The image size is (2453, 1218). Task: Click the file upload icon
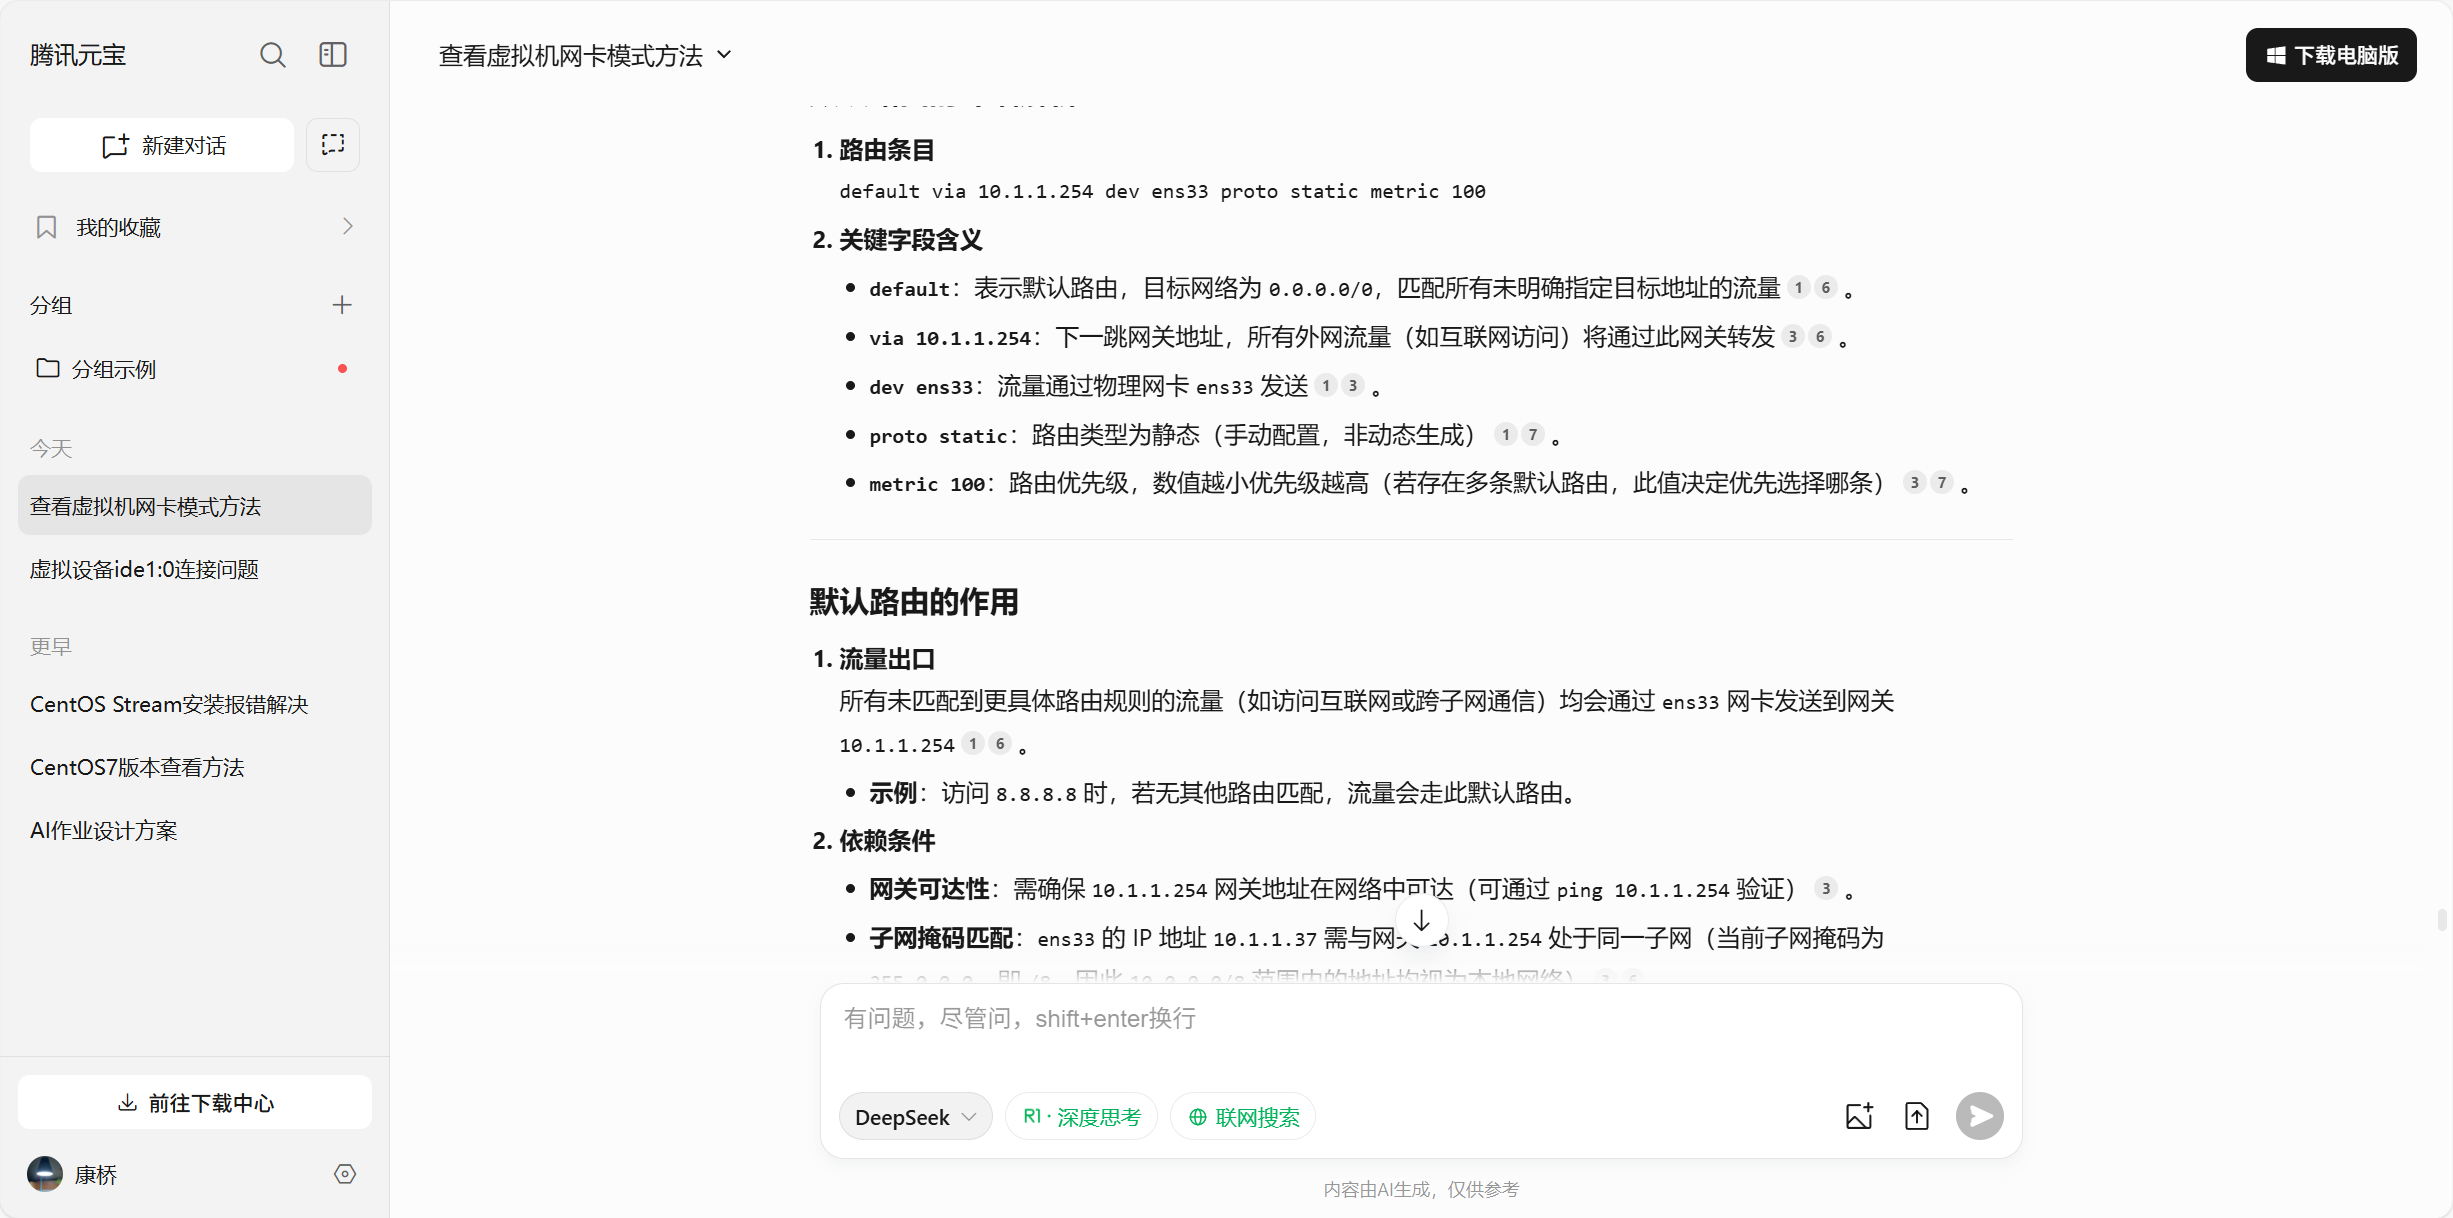pyautogui.click(x=1917, y=1116)
